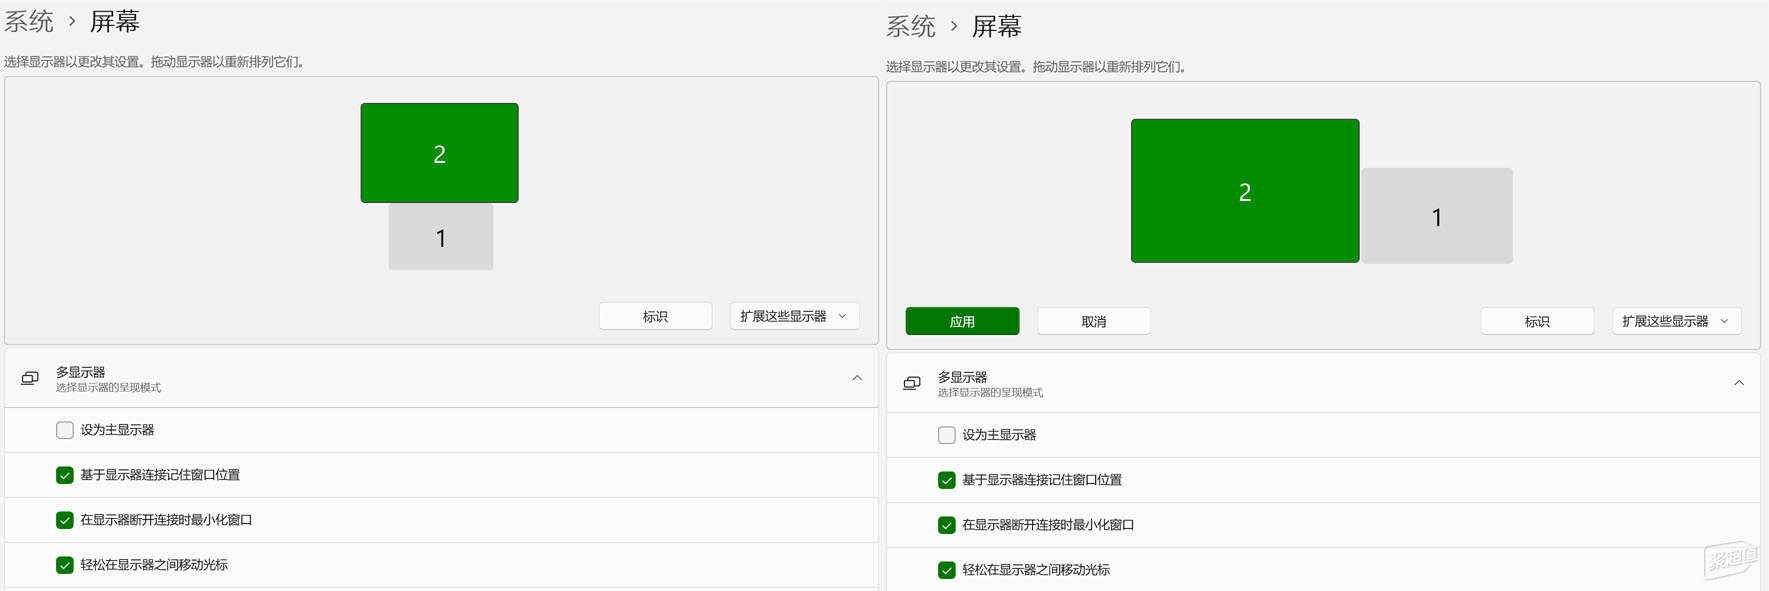1769x591 pixels.
Task: Click the green 应用 button
Action: click(x=962, y=321)
